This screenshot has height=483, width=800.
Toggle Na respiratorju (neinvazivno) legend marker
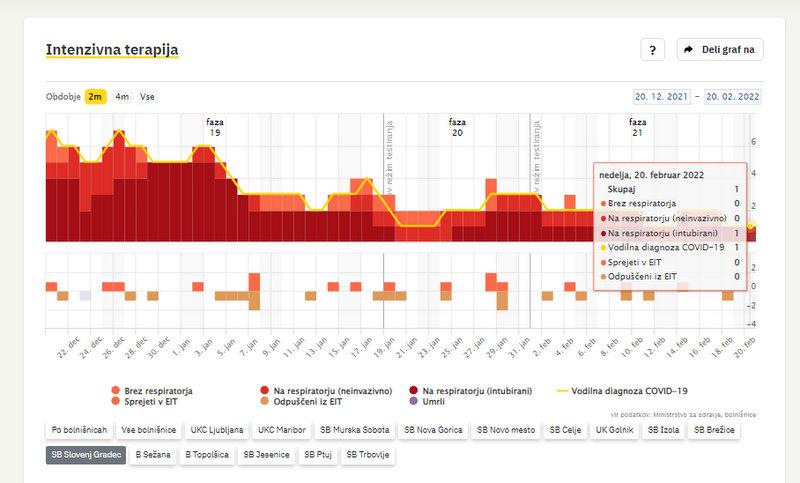(x=265, y=390)
